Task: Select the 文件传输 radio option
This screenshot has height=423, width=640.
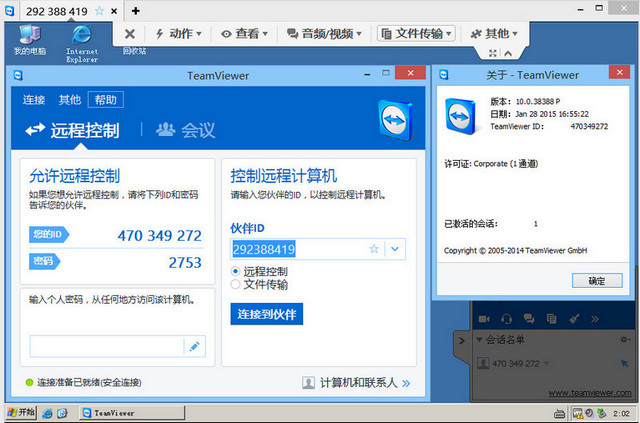Action: [x=236, y=284]
